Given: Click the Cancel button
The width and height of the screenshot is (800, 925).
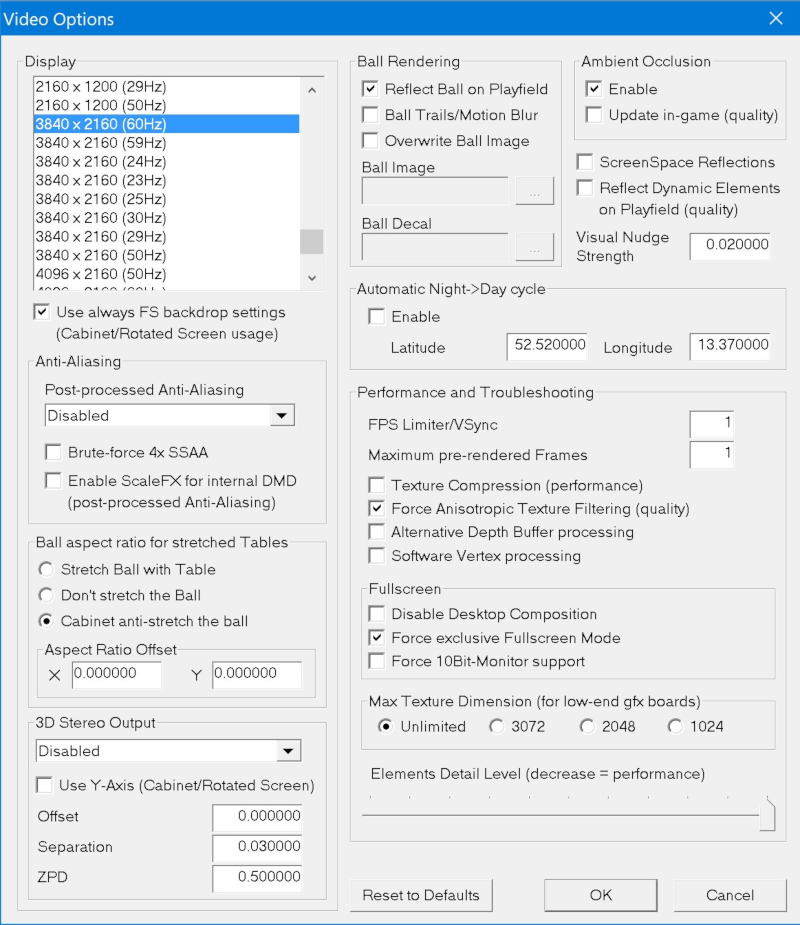Looking at the screenshot, I should [x=729, y=895].
